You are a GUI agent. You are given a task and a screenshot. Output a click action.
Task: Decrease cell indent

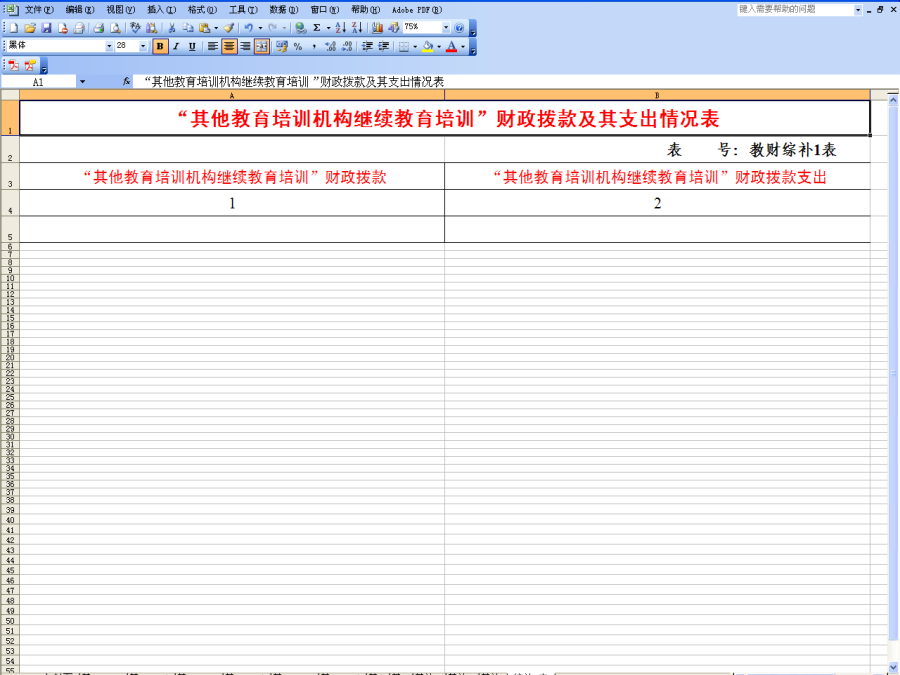pos(367,46)
